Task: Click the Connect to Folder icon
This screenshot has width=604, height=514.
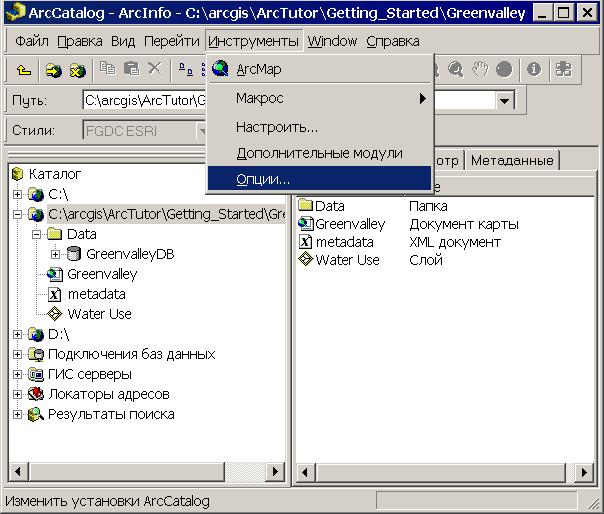Action: coord(54,70)
